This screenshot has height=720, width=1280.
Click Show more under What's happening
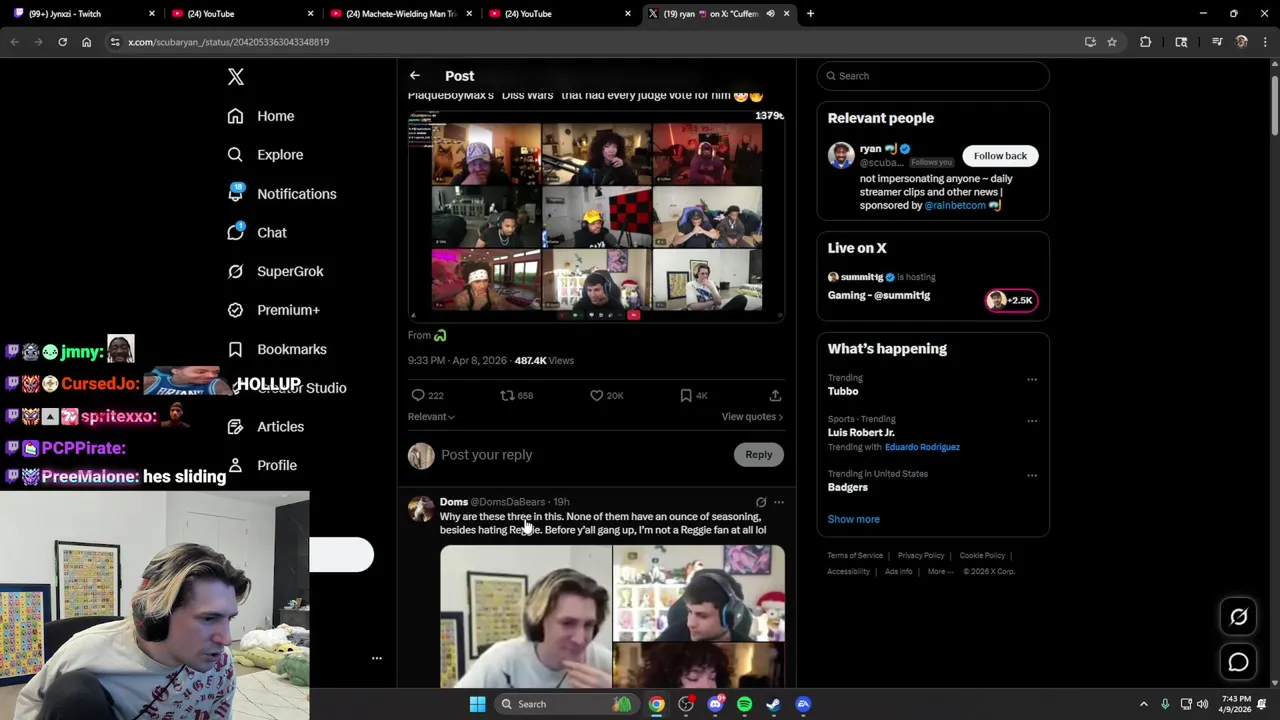click(853, 519)
